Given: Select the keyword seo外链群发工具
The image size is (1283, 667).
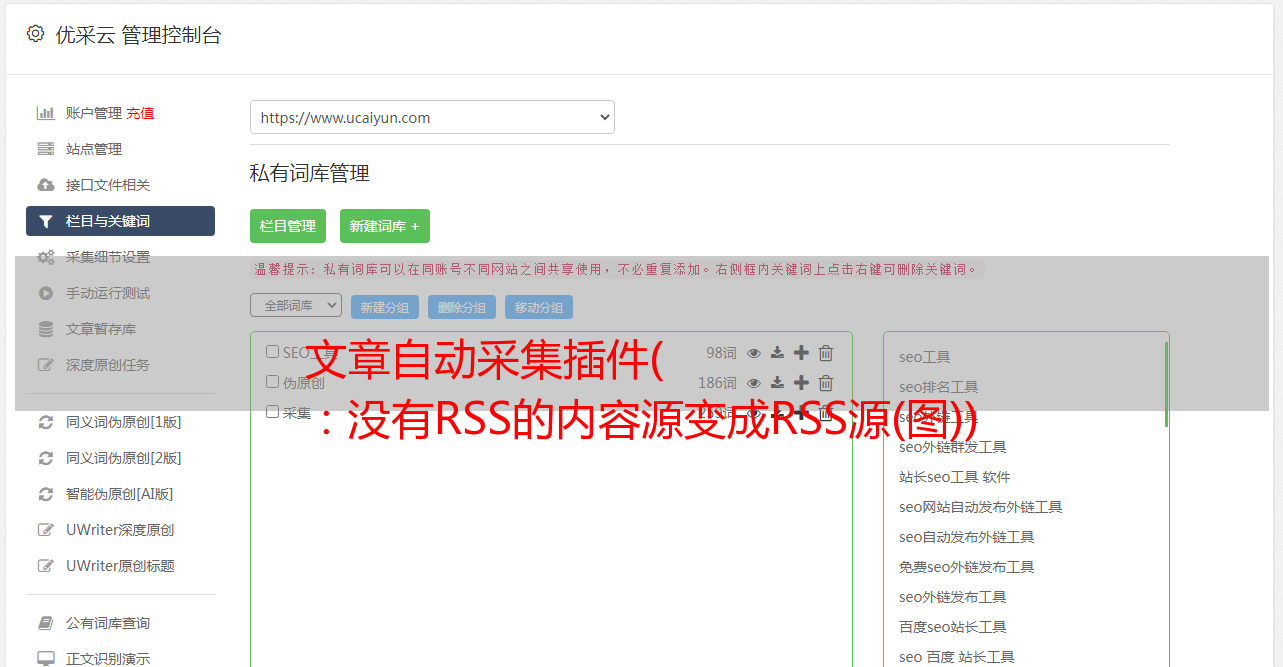Looking at the screenshot, I should 953,447.
